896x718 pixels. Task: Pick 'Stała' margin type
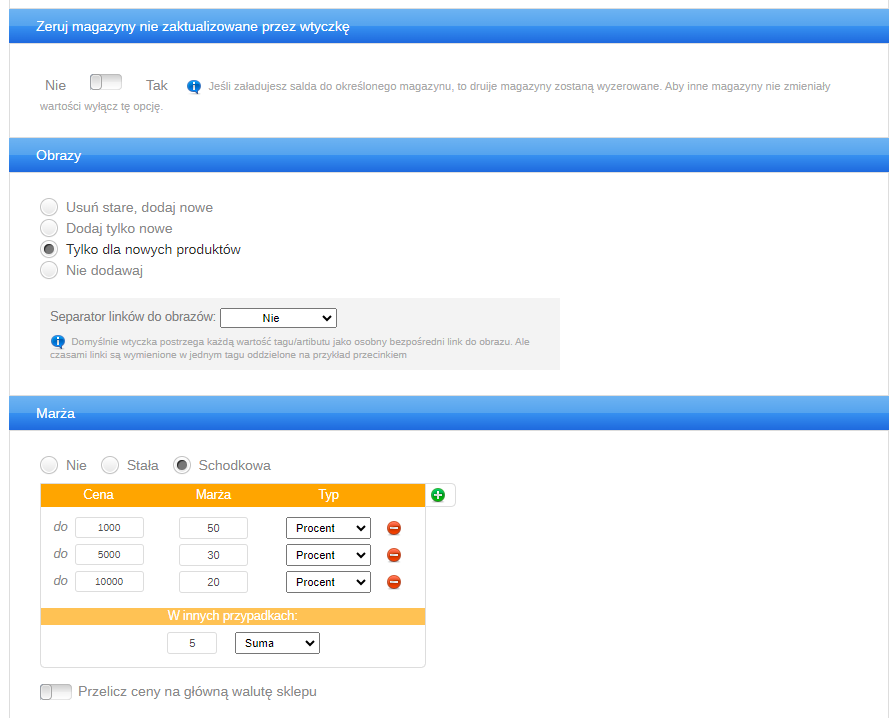(x=111, y=465)
